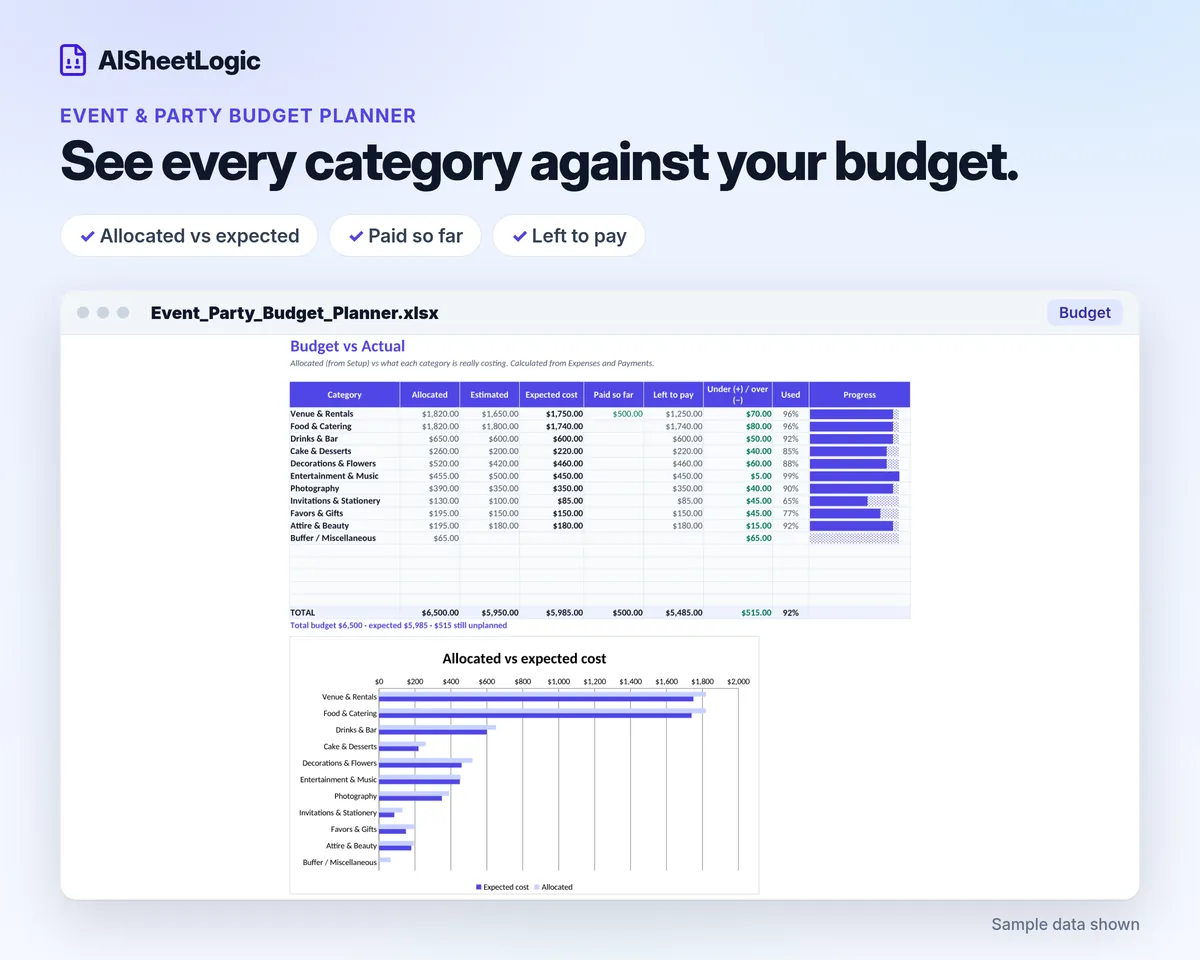Select the Under (+) / over (−) header
Image resolution: width=1200 pixels, height=960 pixels.
pyautogui.click(x=738, y=394)
